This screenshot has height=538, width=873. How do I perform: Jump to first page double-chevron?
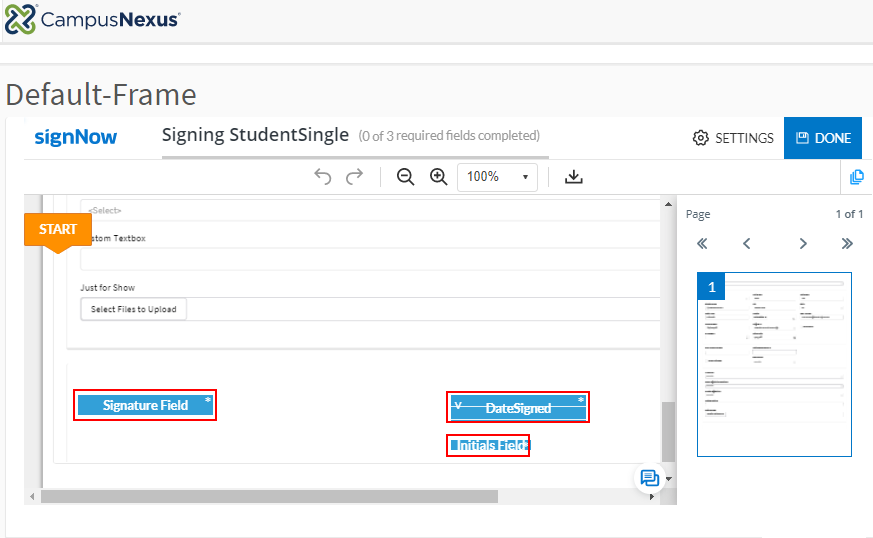[702, 243]
